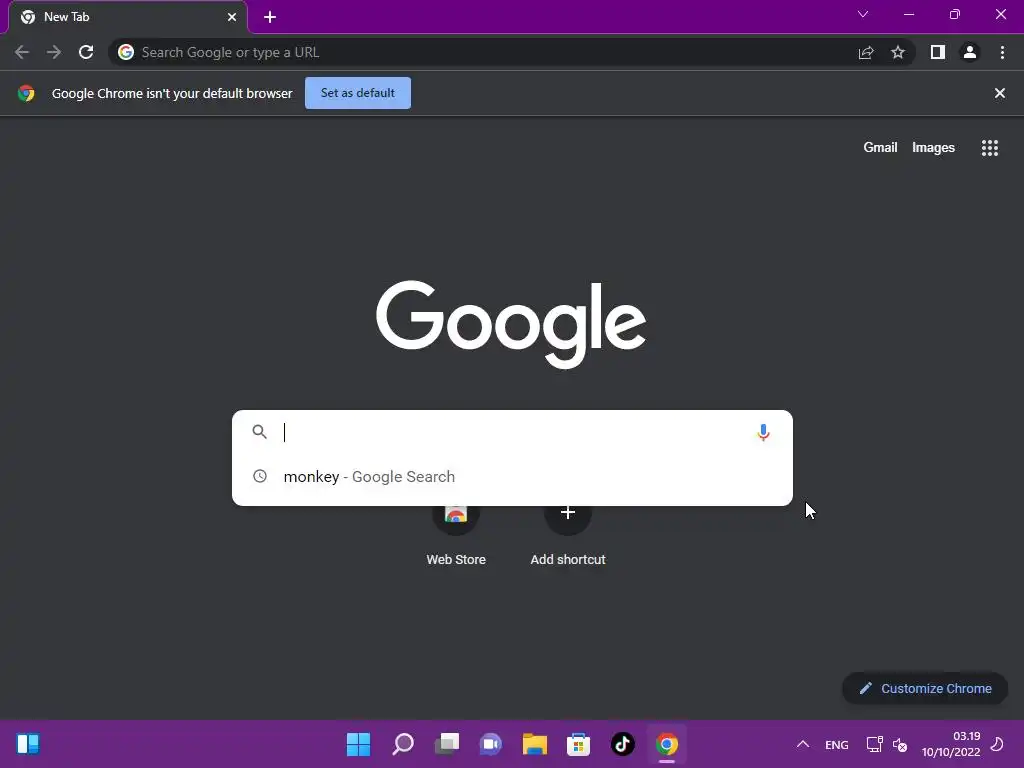This screenshot has height=768, width=1024.
Task: Bookmark this tab with the star icon
Action: (898, 52)
